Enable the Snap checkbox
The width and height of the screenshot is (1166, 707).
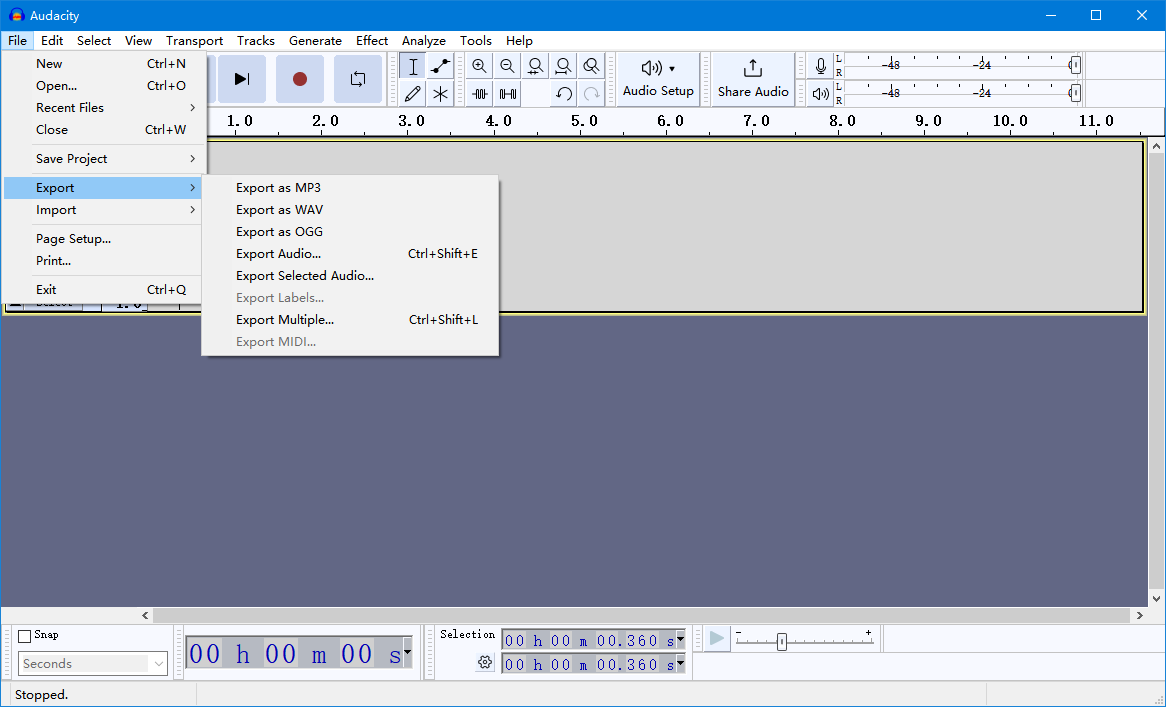[x=25, y=636]
